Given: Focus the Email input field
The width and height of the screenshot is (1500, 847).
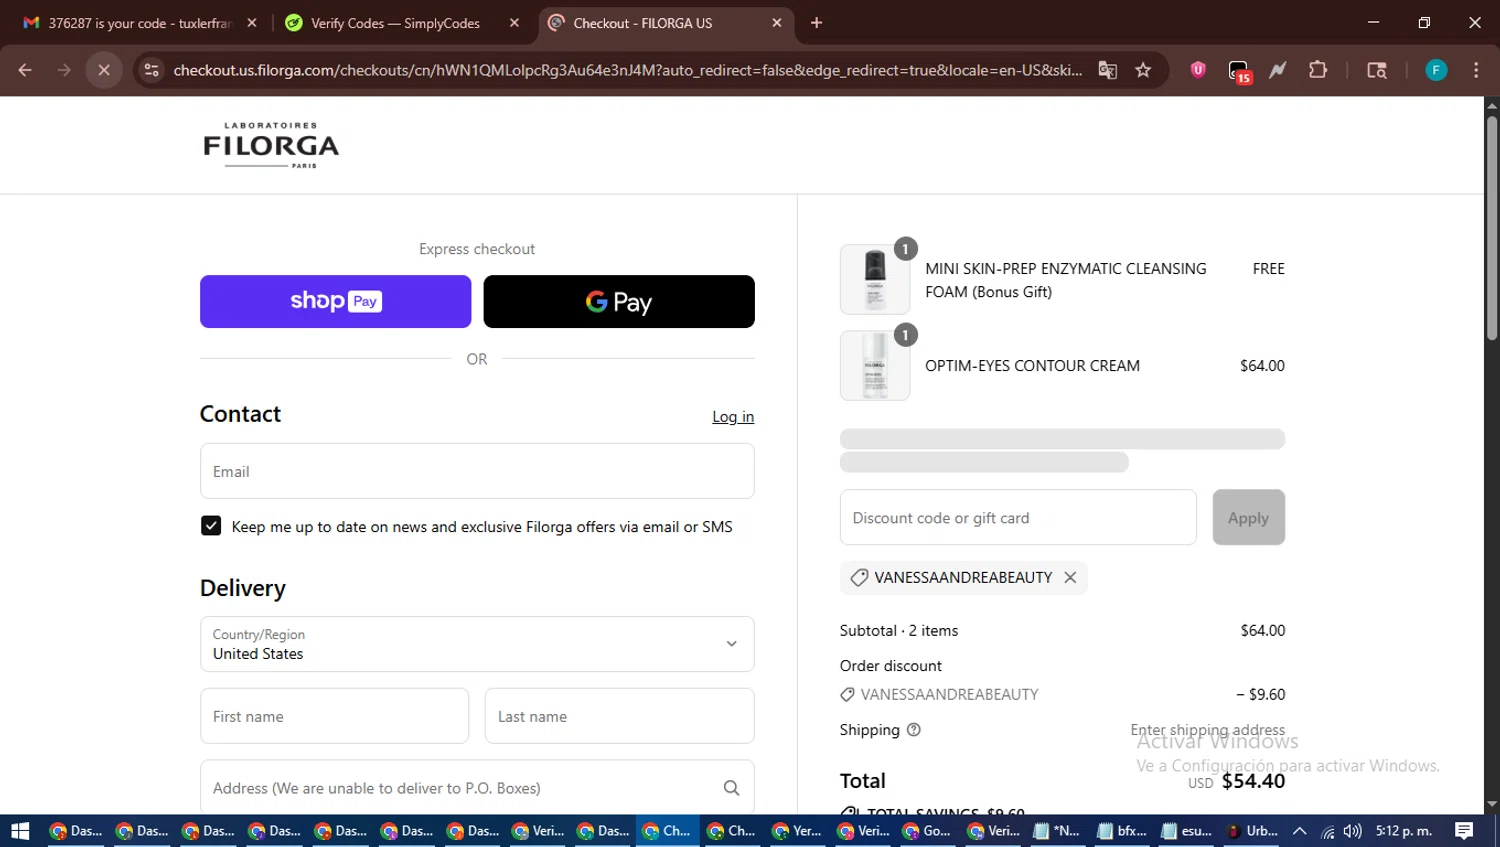Looking at the screenshot, I should tap(477, 471).
